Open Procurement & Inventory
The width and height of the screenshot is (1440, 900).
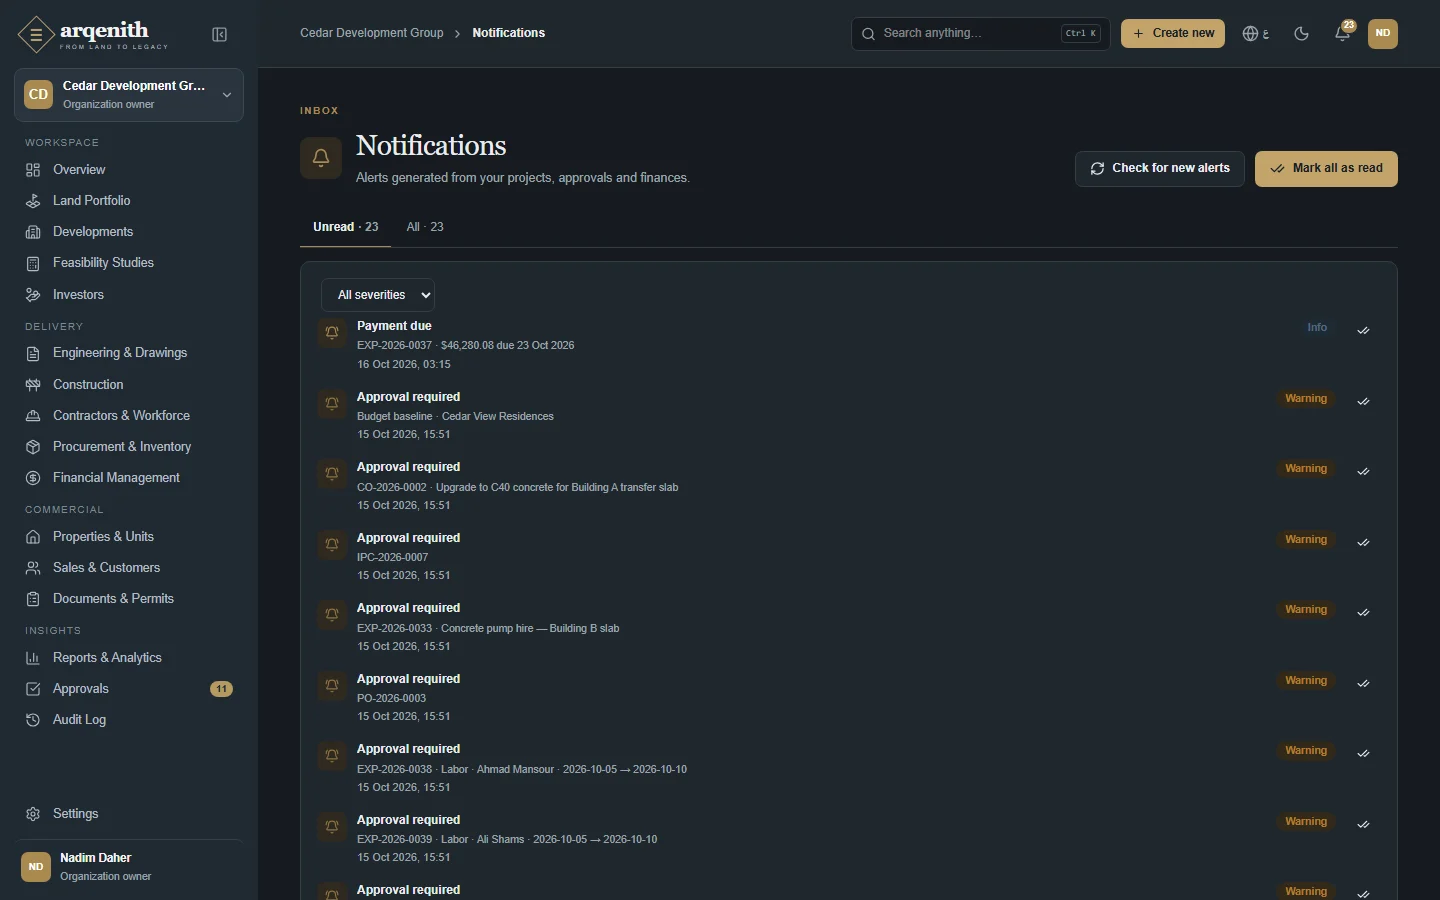coord(129,447)
